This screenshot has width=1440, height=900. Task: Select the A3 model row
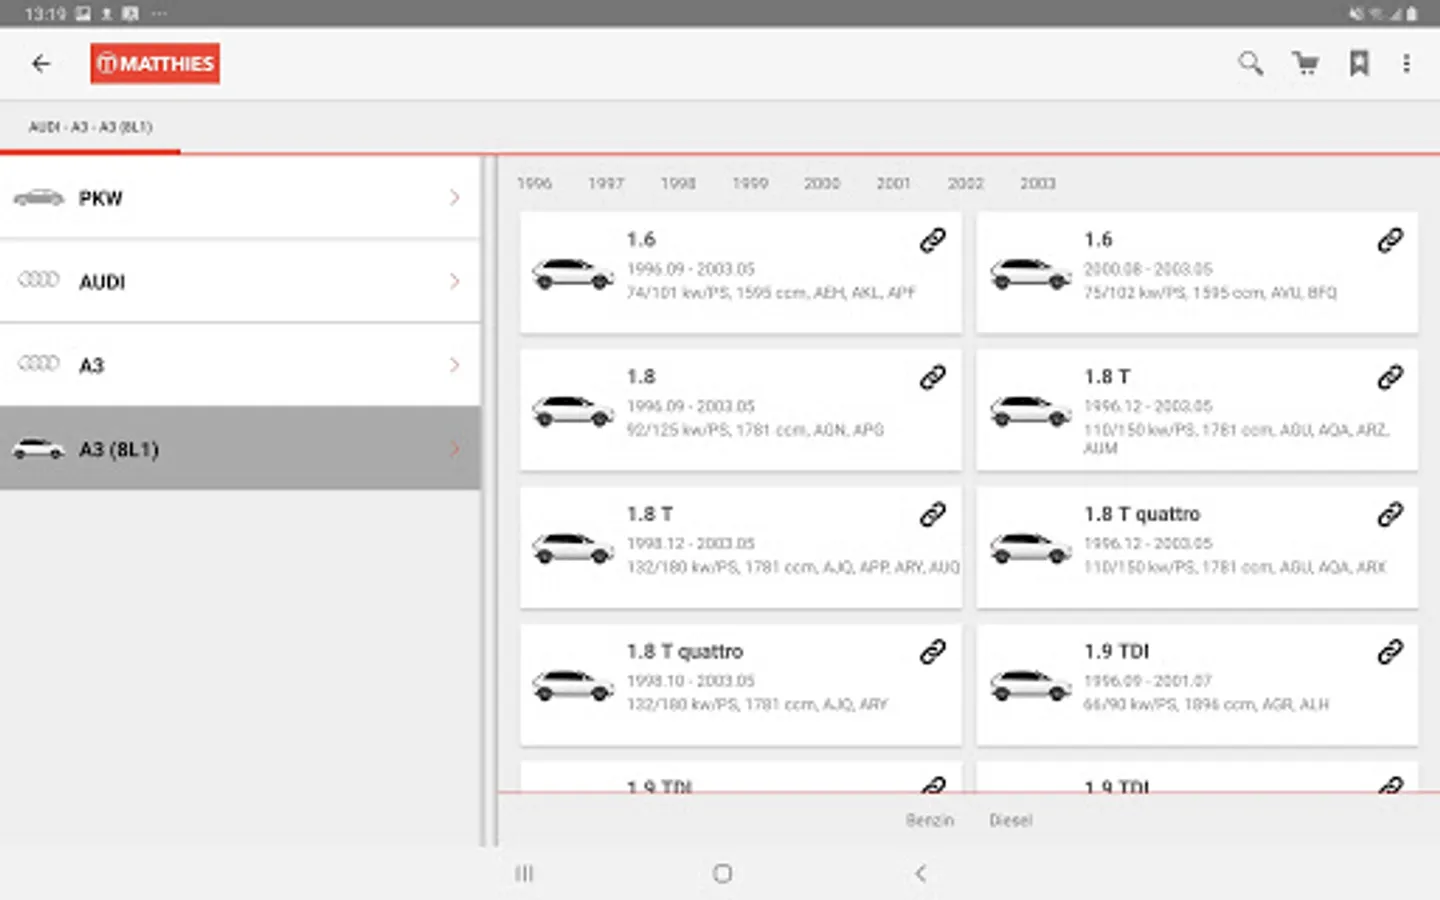240,364
